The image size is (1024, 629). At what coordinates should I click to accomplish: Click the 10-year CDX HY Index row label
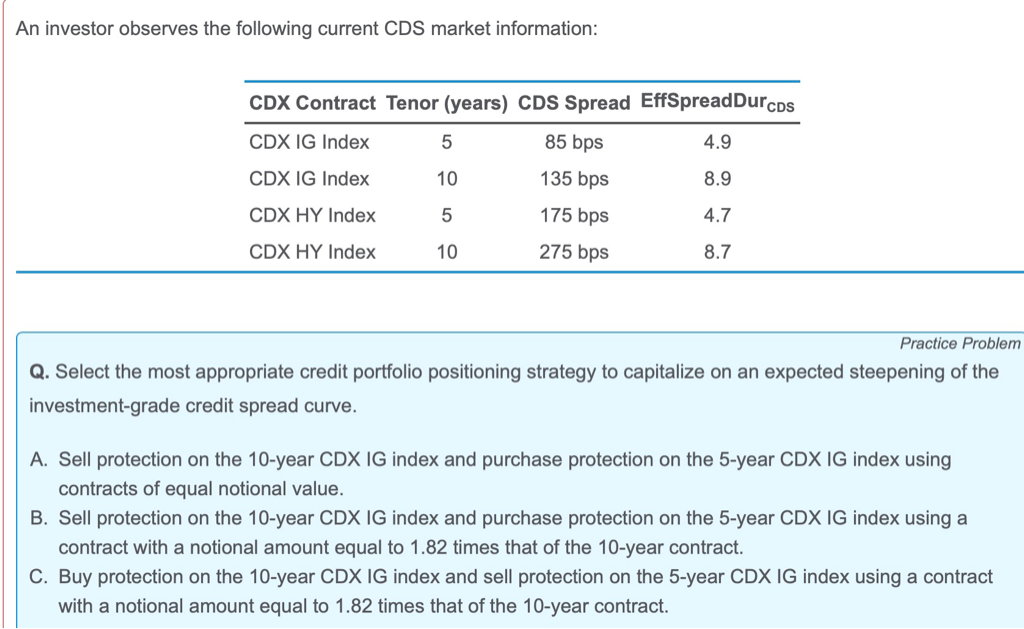click(312, 251)
